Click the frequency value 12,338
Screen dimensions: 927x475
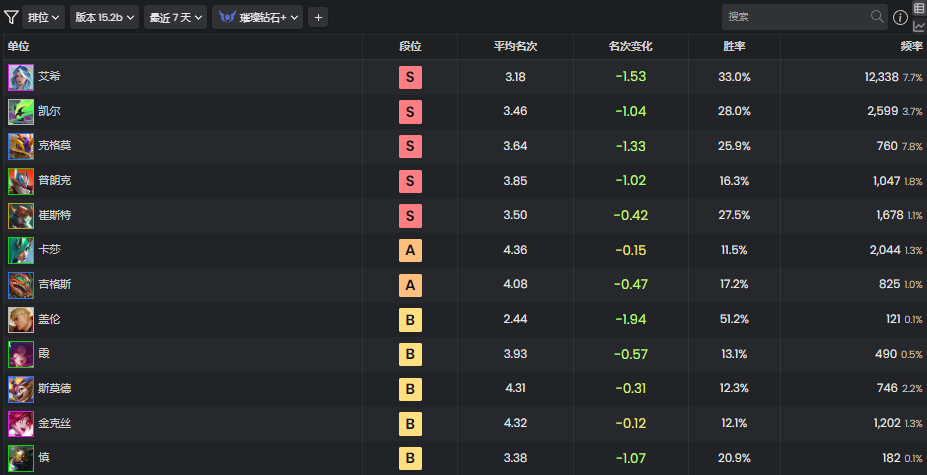(x=881, y=77)
